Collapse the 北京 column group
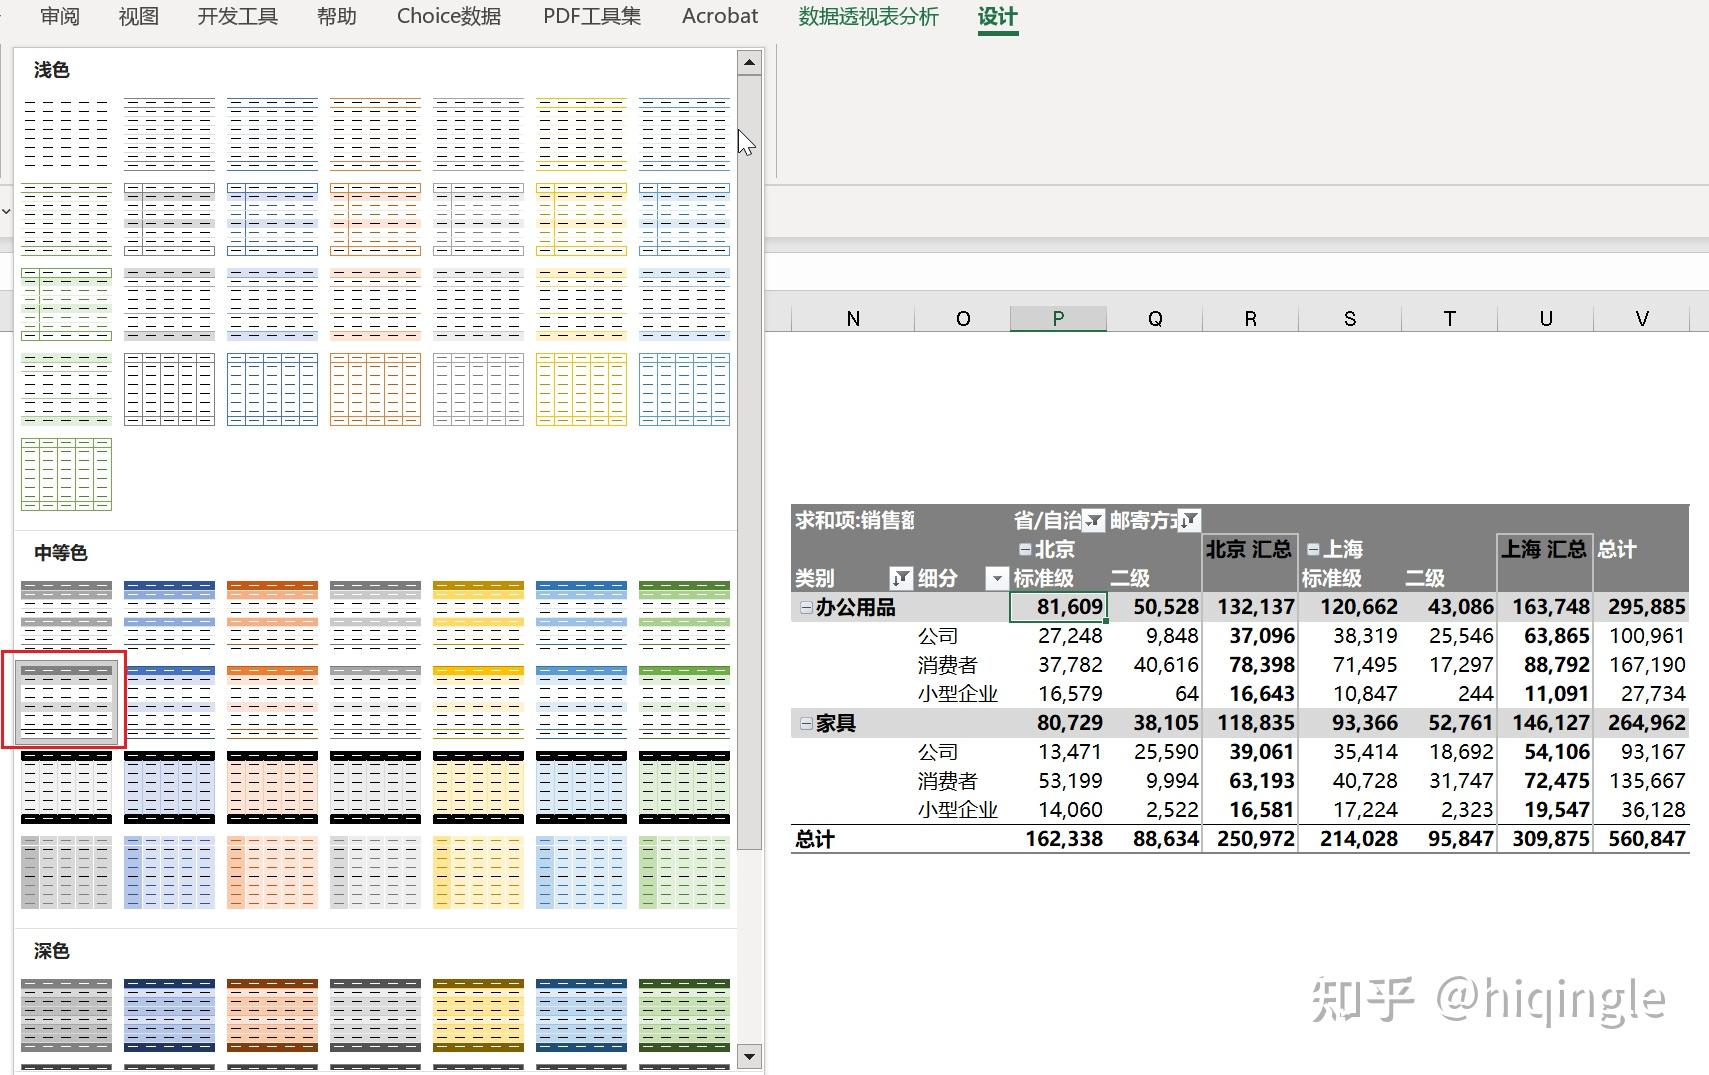The width and height of the screenshot is (1709, 1075). (1024, 549)
